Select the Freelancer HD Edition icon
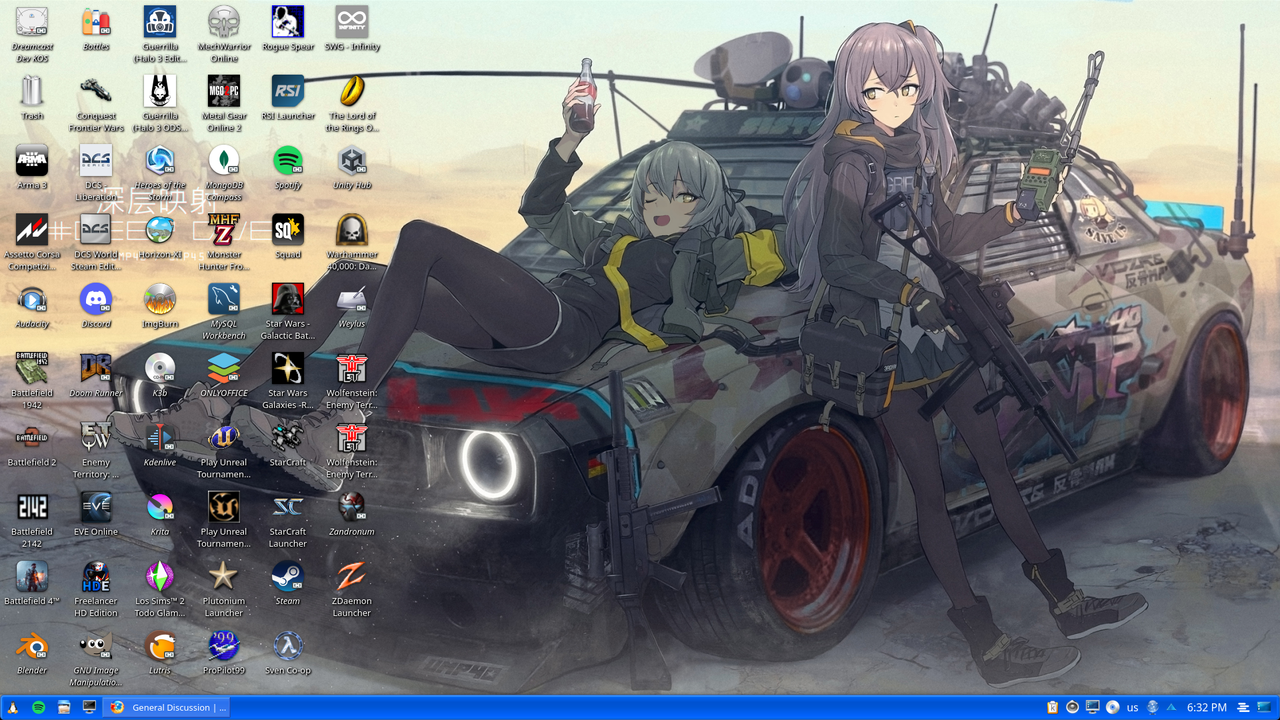The height and width of the screenshot is (720, 1280). [96, 574]
